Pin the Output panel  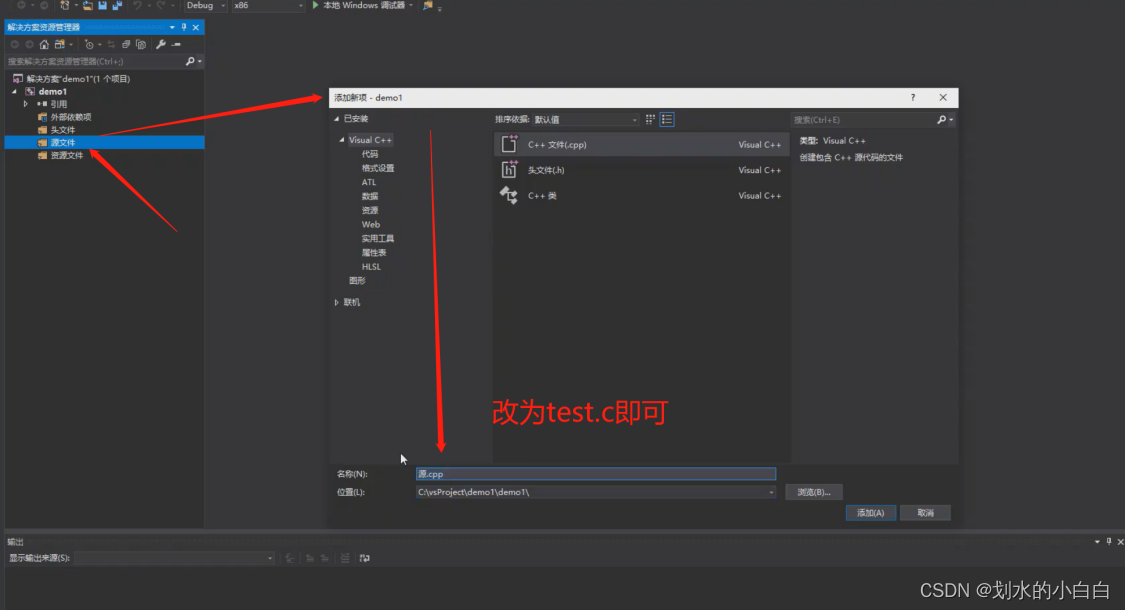click(x=1108, y=542)
